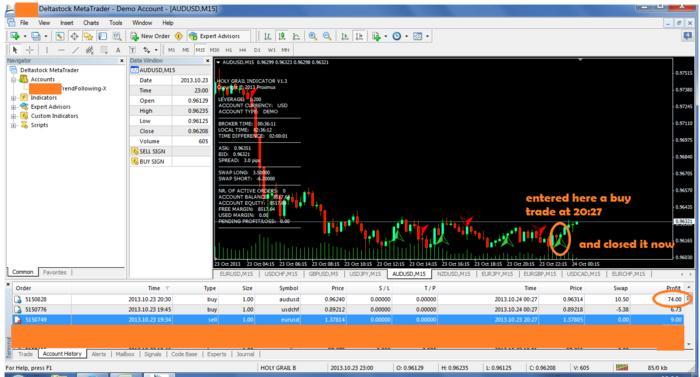
Task: Open the View menu
Action: click(44, 22)
